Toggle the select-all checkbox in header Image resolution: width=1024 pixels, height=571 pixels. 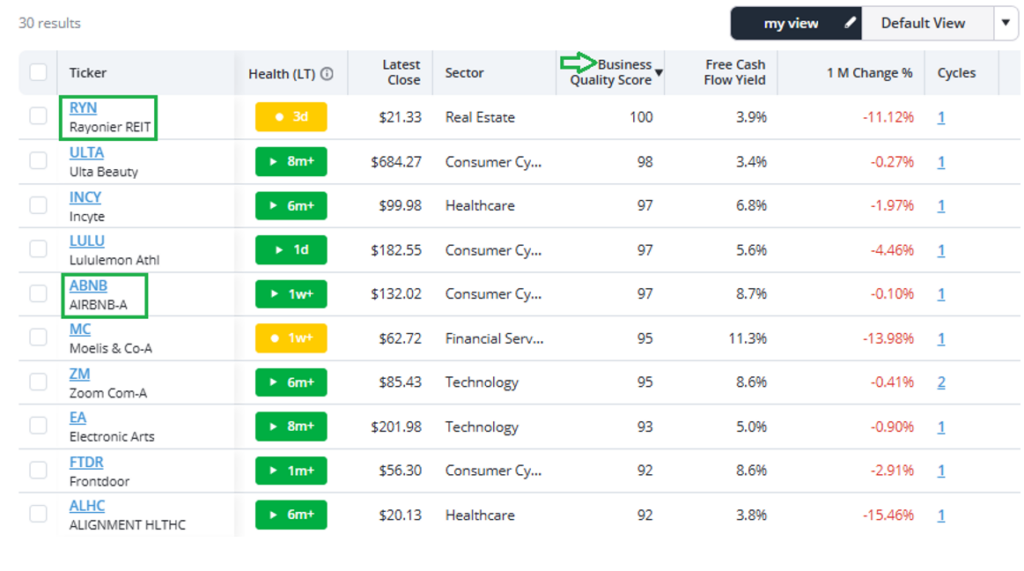38,72
